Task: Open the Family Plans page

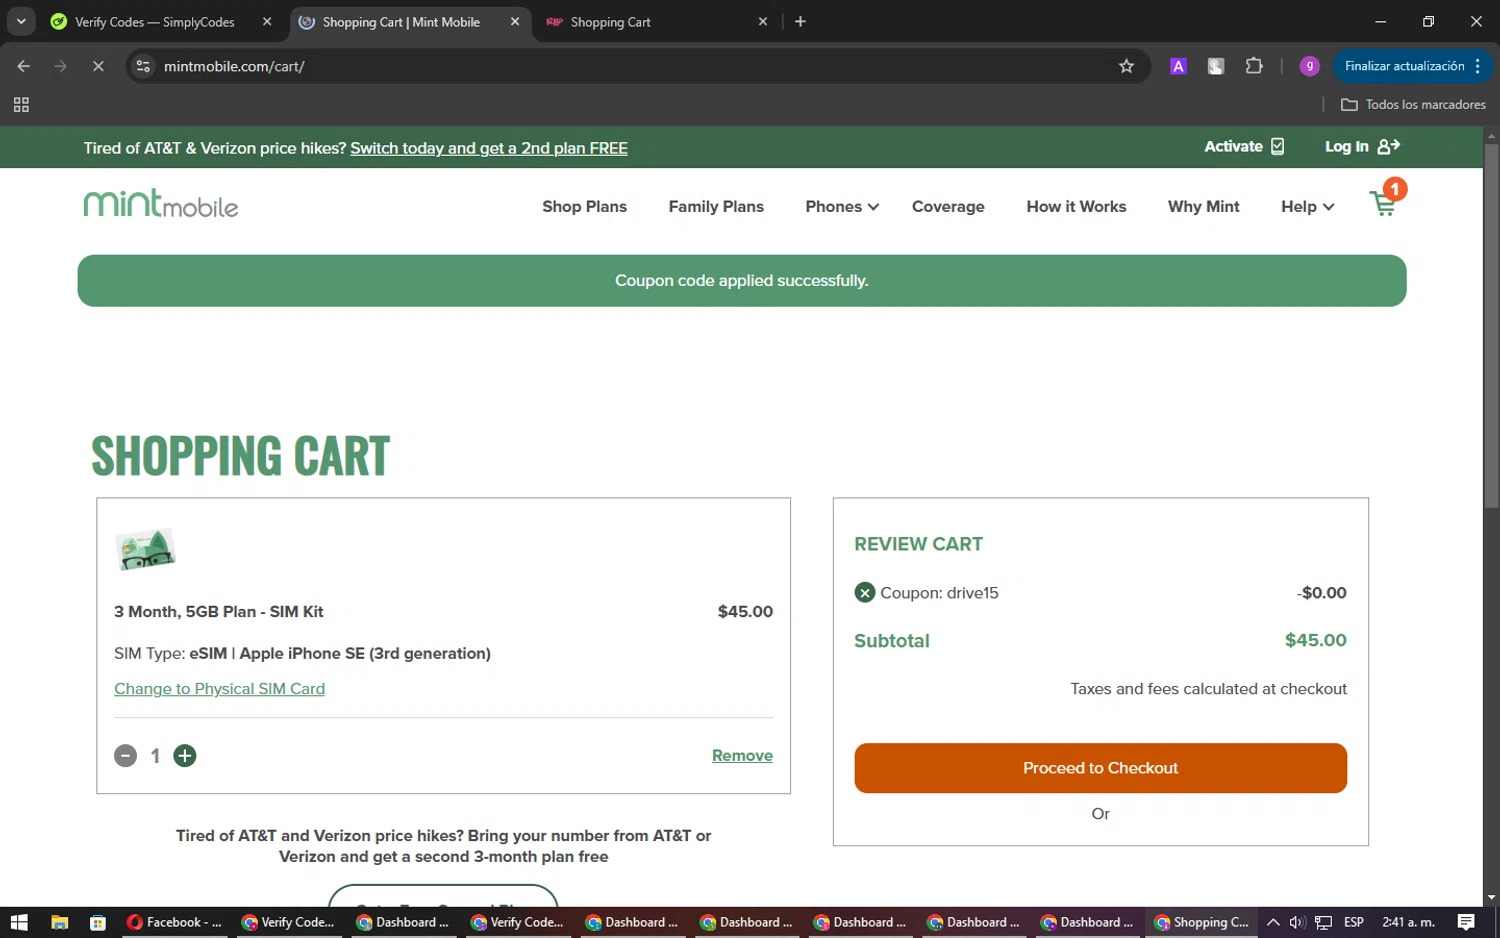Action: [716, 206]
